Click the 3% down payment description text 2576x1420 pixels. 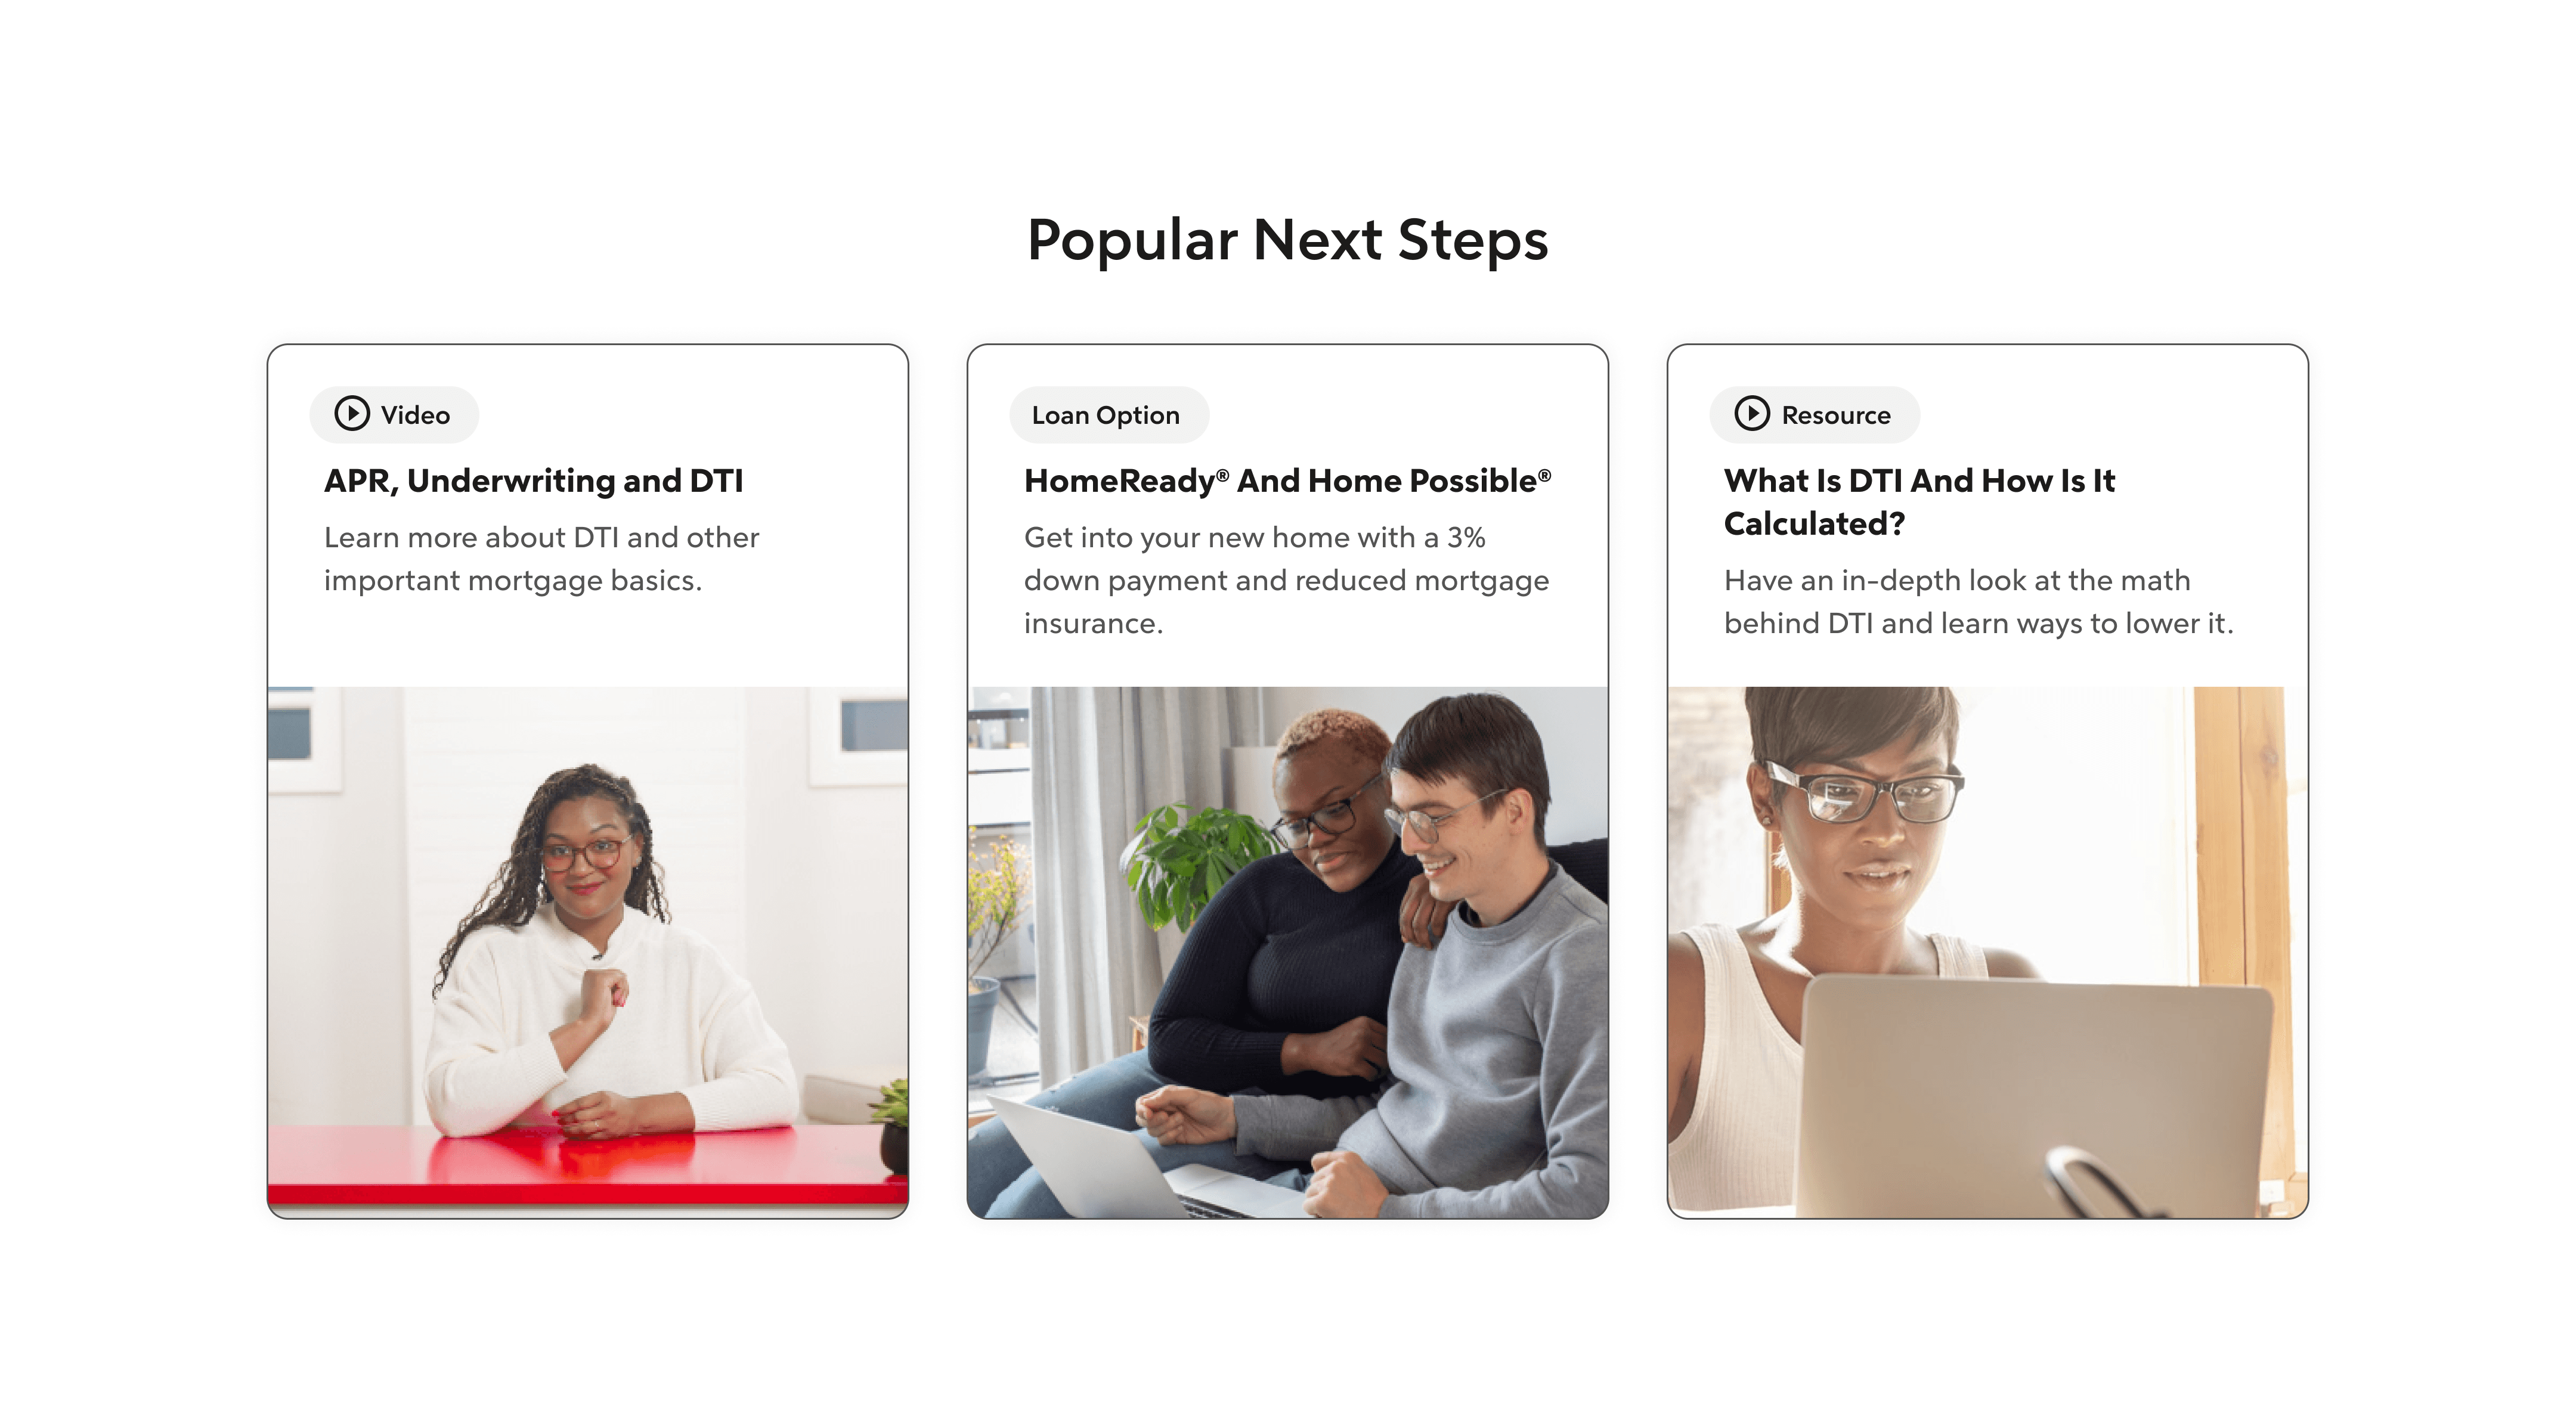click(1286, 580)
